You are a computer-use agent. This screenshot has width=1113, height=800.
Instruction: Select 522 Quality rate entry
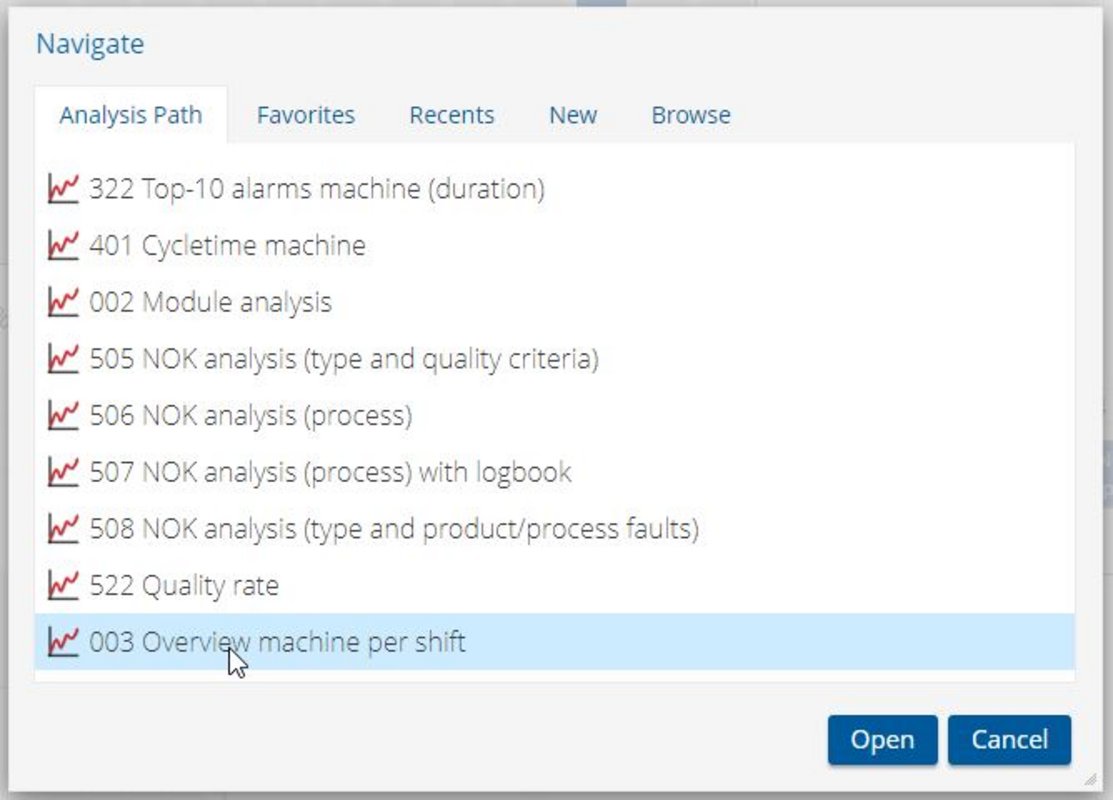[x=184, y=585]
